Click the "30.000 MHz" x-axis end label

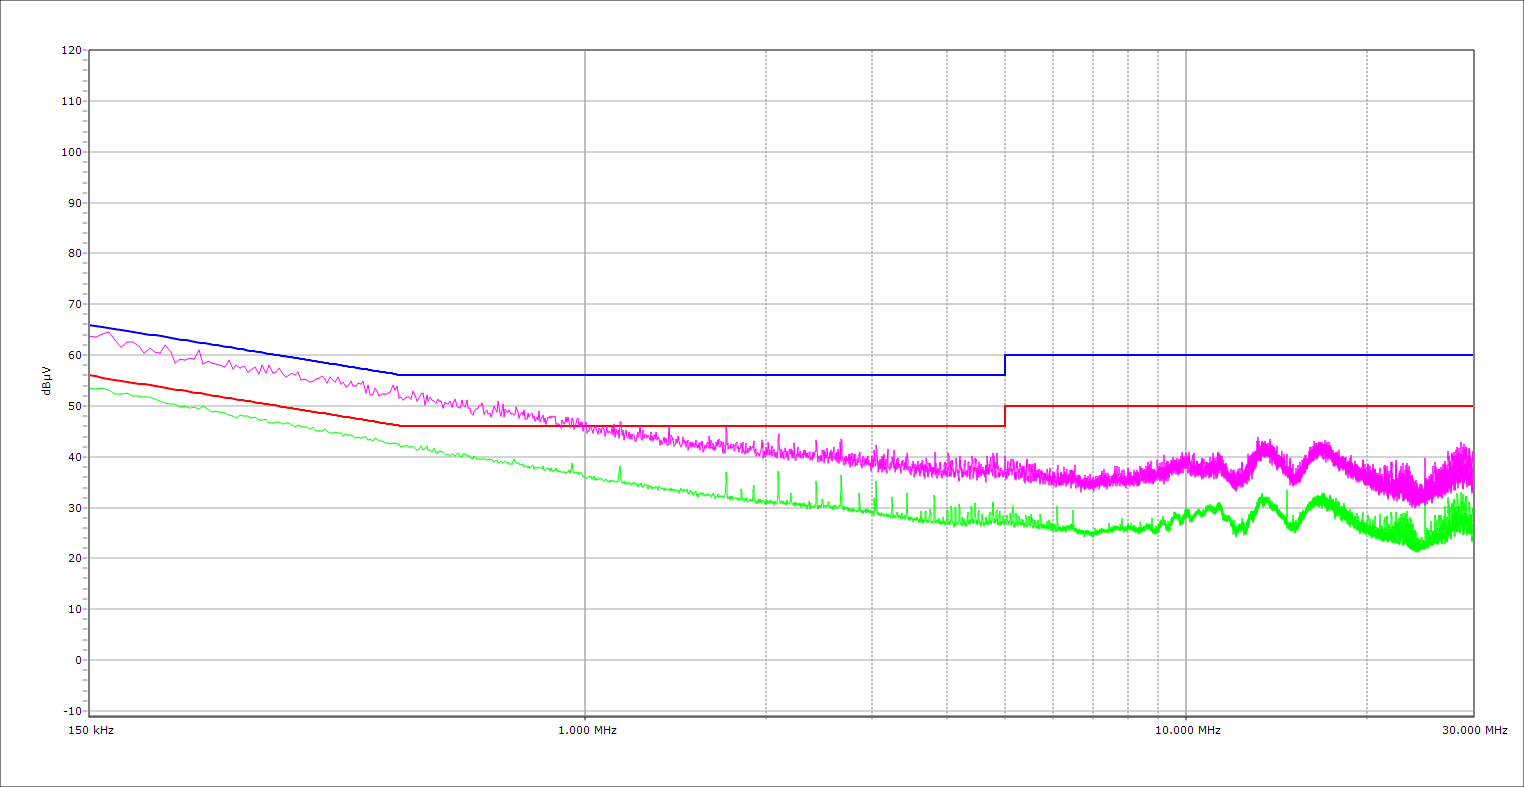pos(1474,730)
